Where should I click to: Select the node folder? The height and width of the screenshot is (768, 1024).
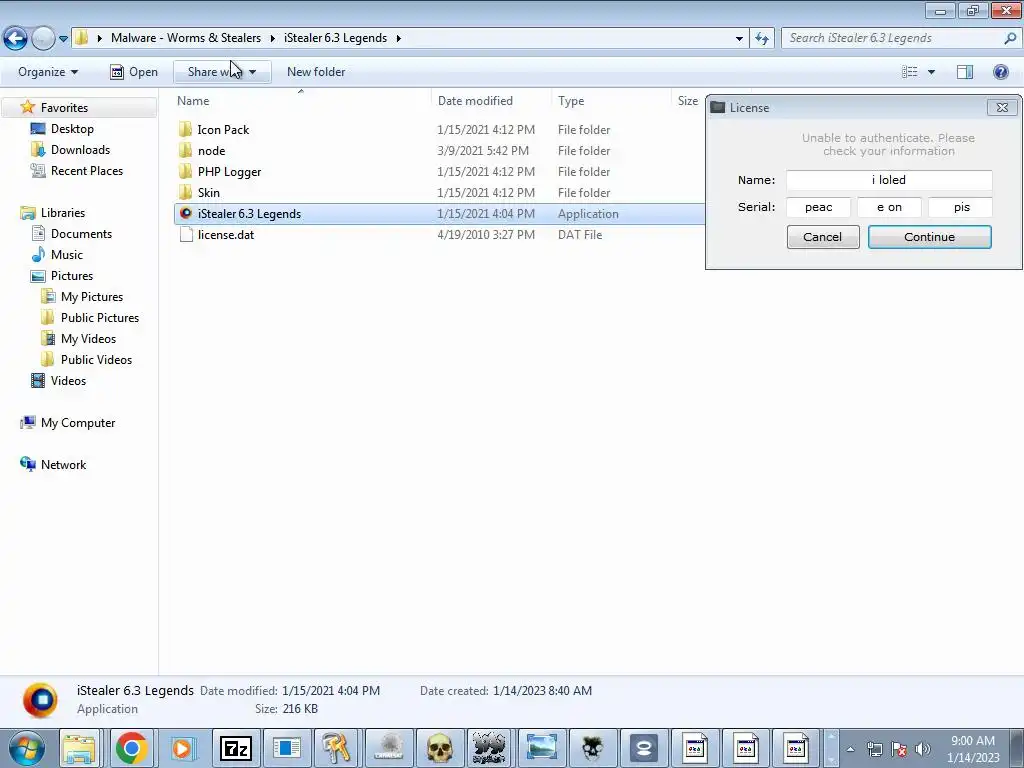[x=211, y=150]
